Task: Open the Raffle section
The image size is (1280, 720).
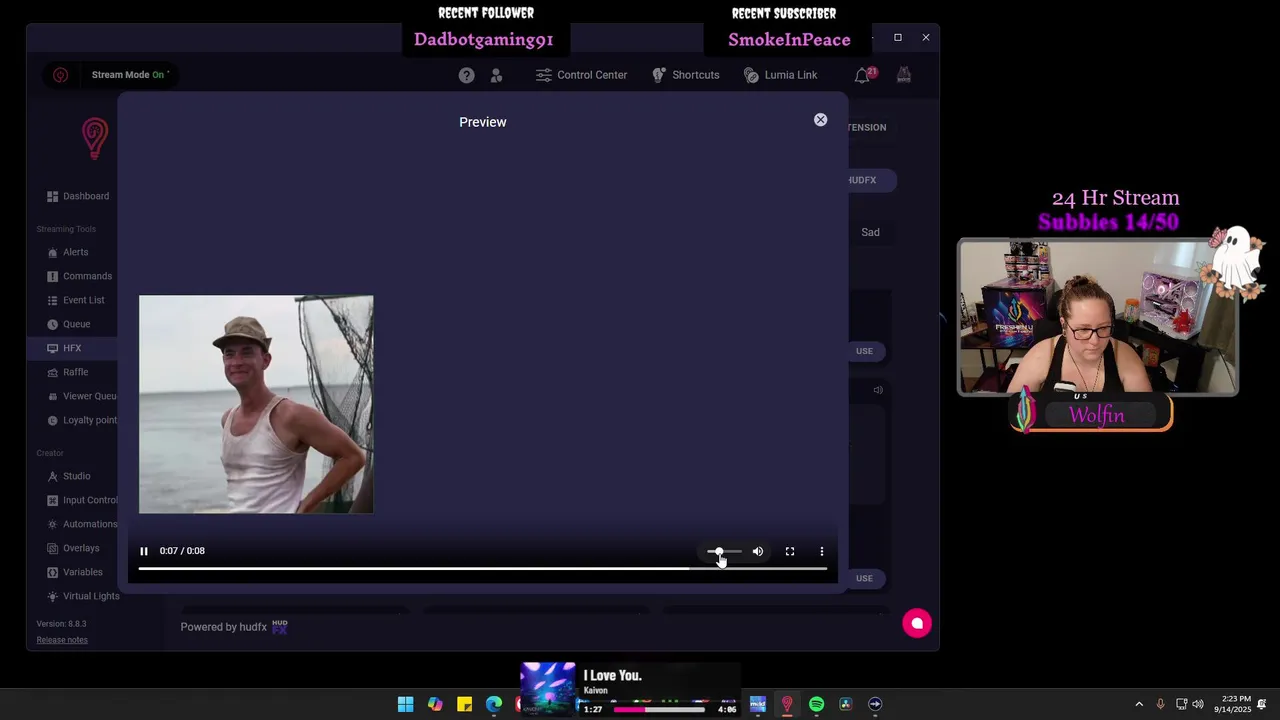Action: (x=68, y=372)
